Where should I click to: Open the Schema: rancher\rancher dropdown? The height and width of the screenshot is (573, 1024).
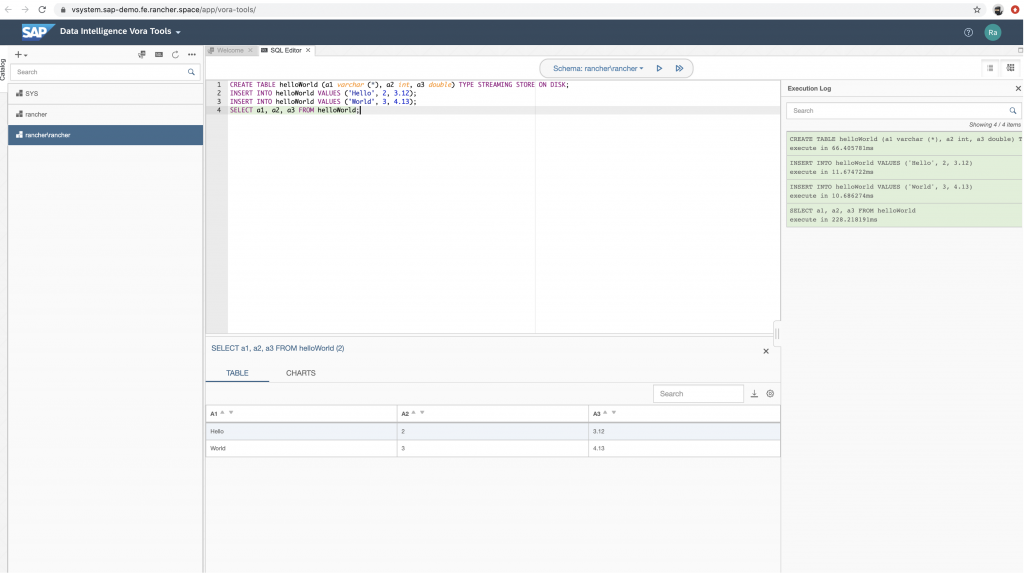pyautogui.click(x=598, y=68)
